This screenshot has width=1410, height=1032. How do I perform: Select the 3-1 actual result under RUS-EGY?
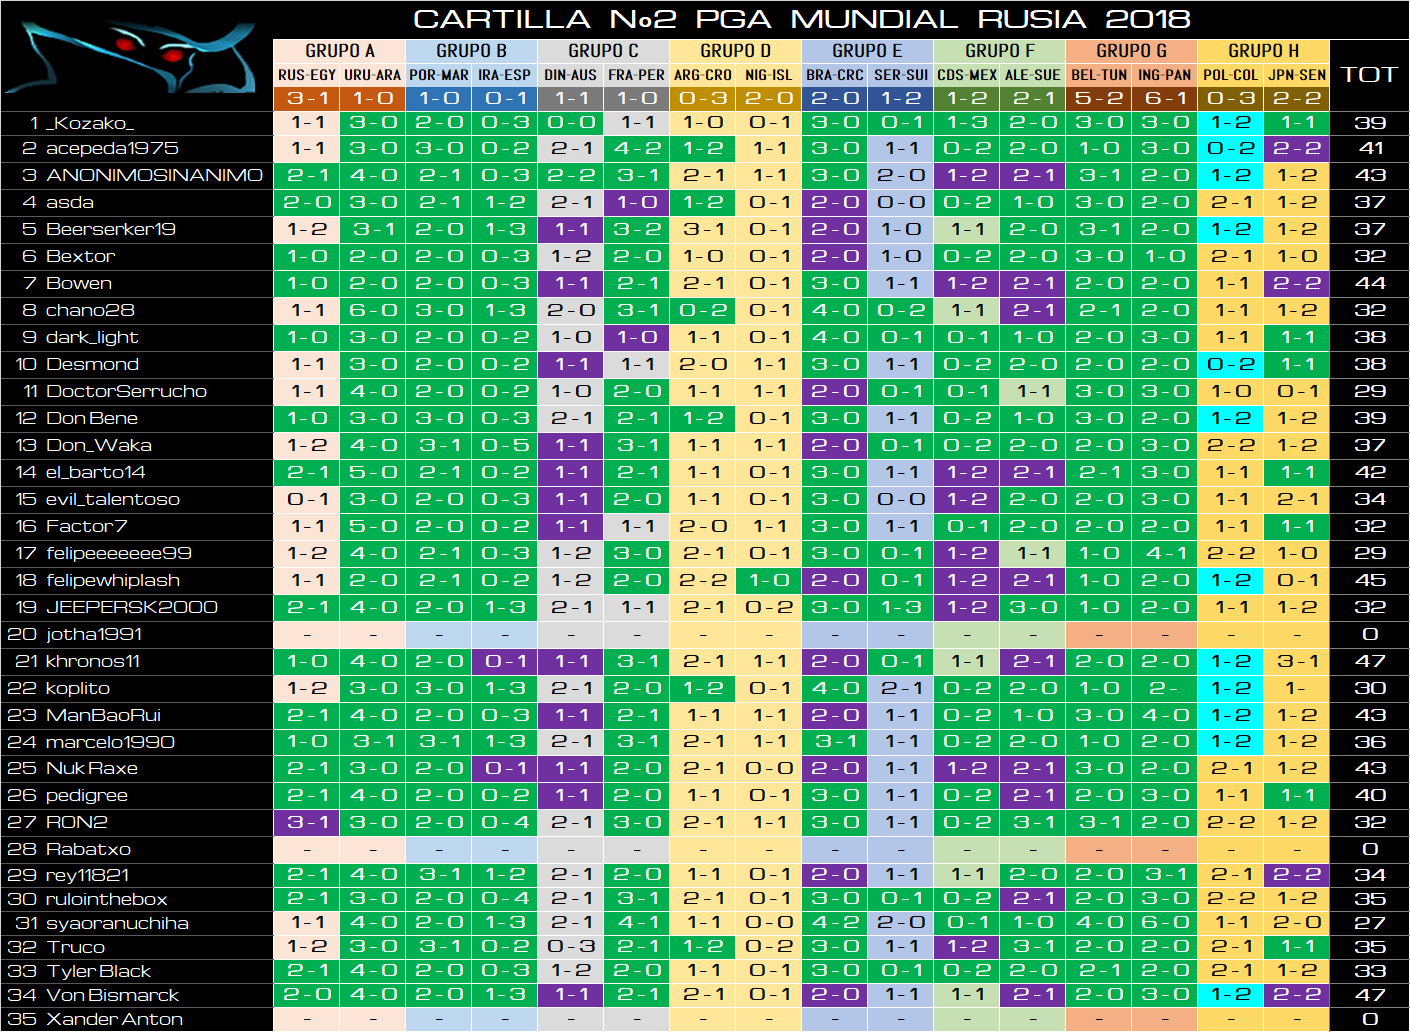point(307,98)
